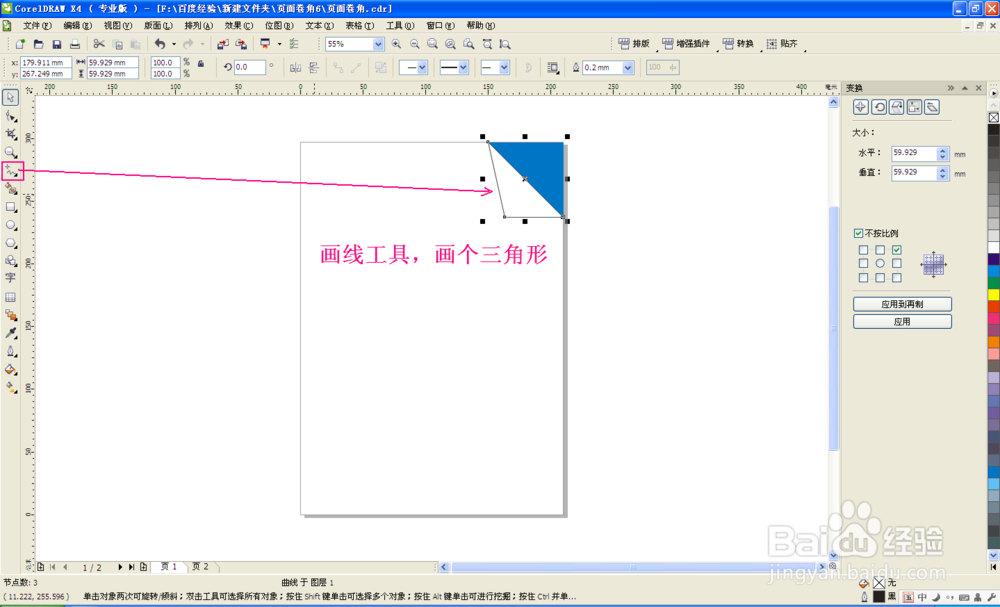This screenshot has height=607, width=1000.
Task: Select the Zoom tool in toolbox
Action: pyautogui.click(x=12, y=151)
